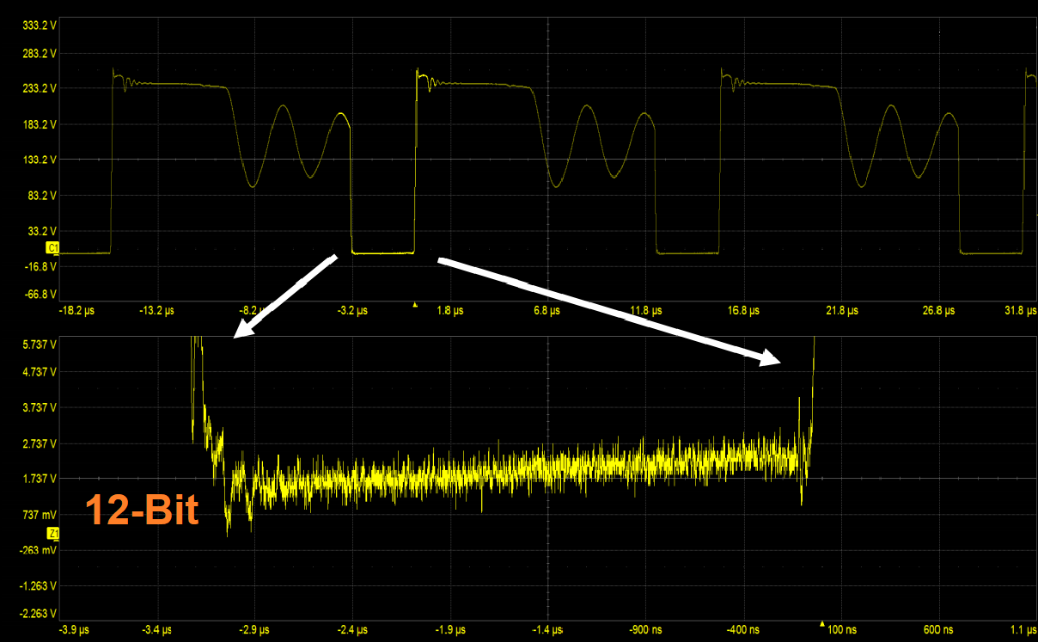Click the -400 ns zoom time label

point(743,630)
